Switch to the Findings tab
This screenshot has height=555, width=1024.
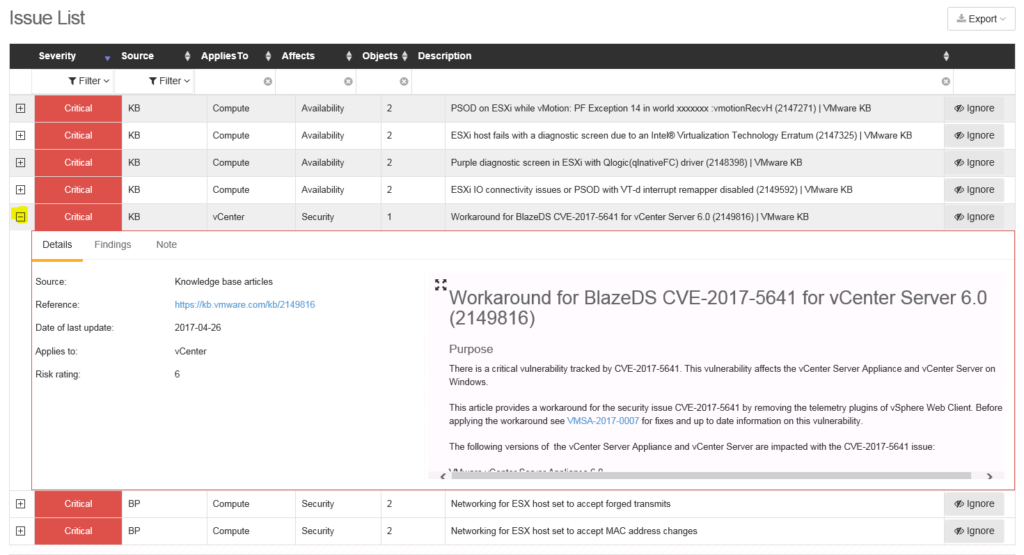[x=112, y=245]
